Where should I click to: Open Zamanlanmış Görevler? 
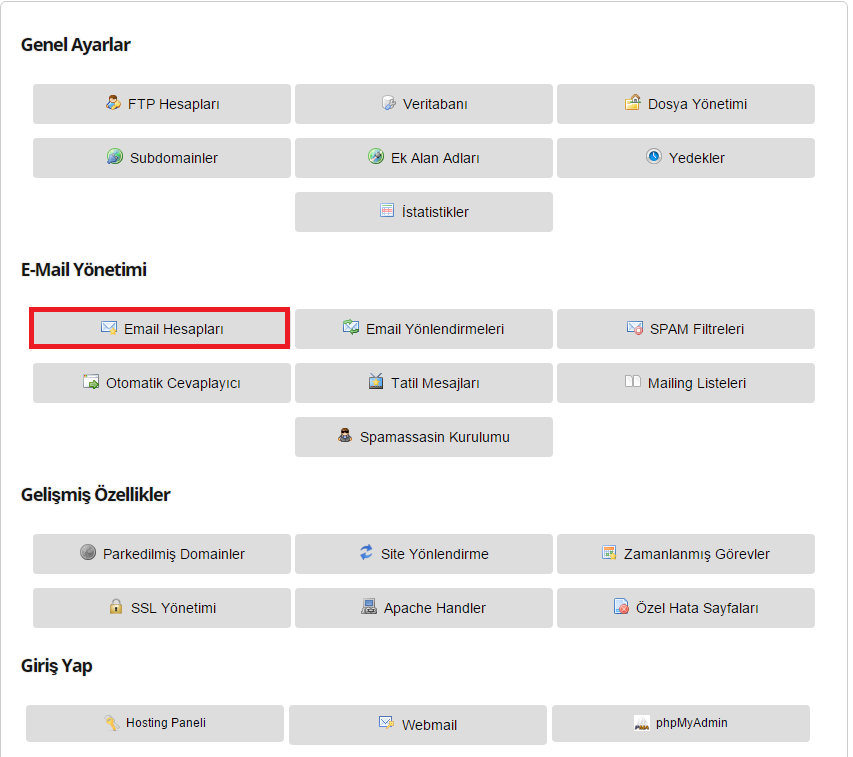[x=686, y=554]
